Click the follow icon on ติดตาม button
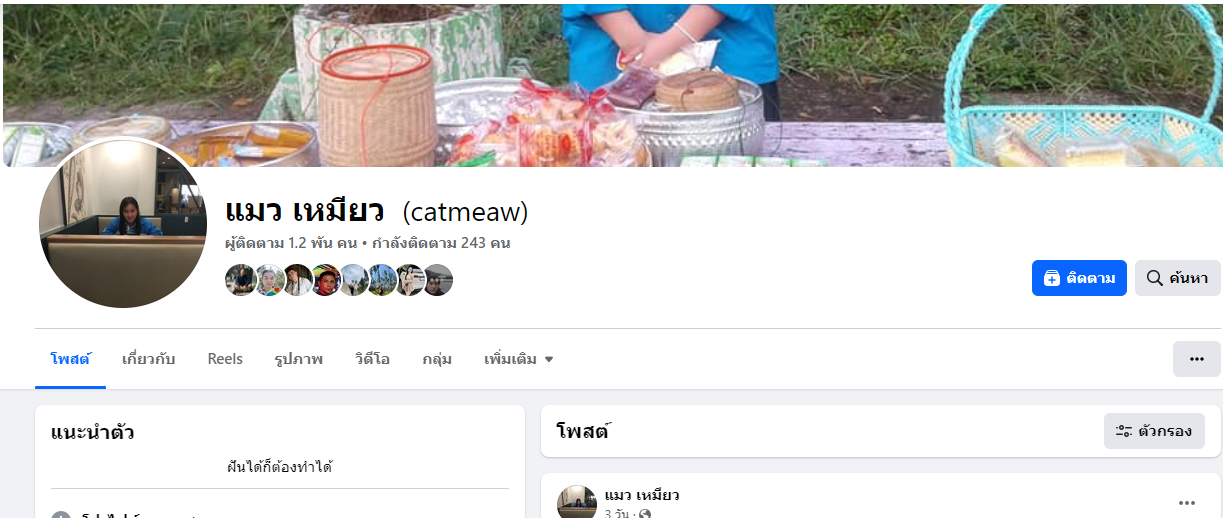The height and width of the screenshot is (518, 1223). [1051, 278]
